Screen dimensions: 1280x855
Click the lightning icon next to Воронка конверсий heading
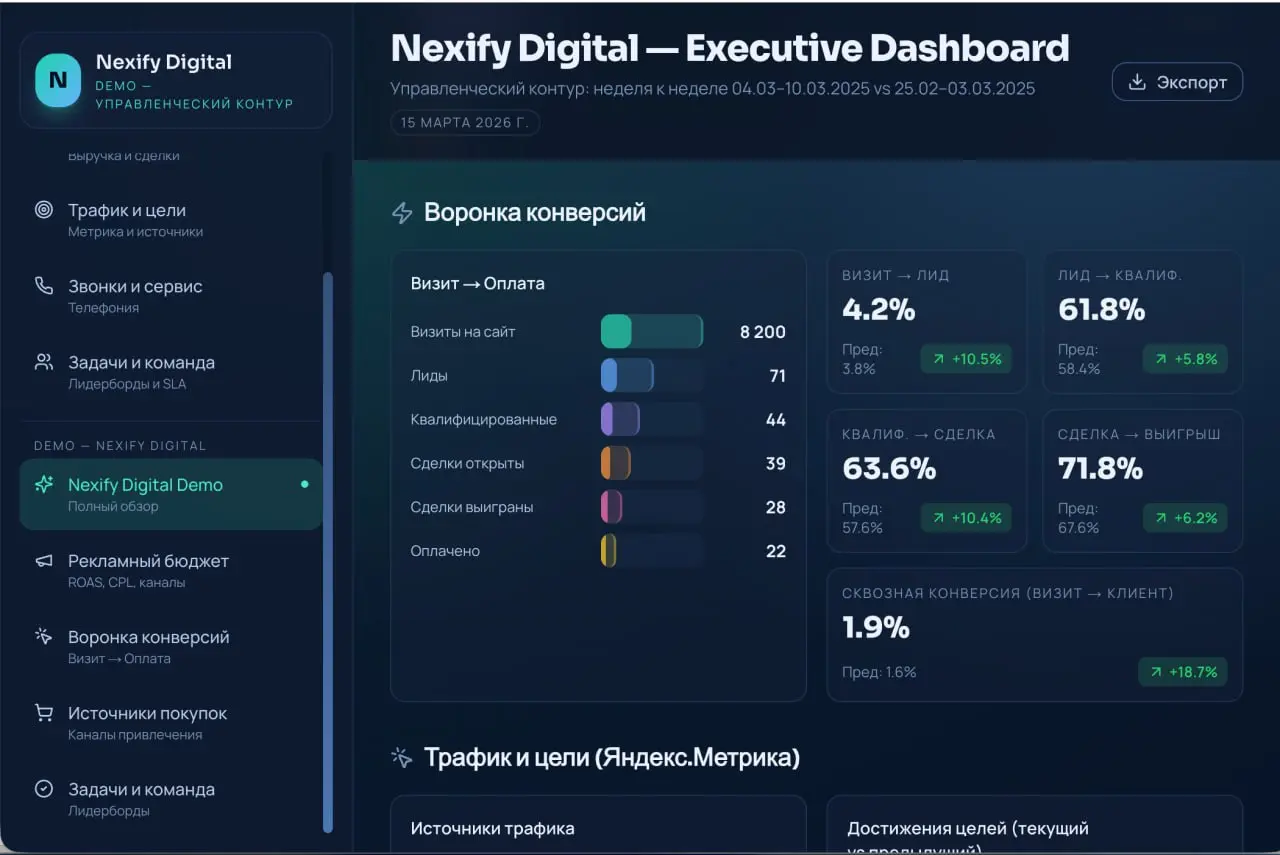402,213
